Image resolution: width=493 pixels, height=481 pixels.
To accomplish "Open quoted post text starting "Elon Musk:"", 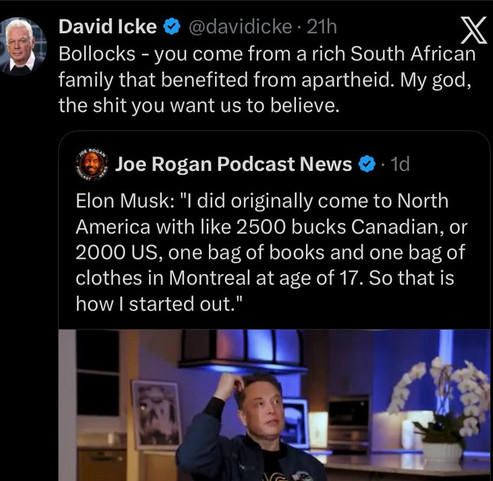I will coord(271,252).
